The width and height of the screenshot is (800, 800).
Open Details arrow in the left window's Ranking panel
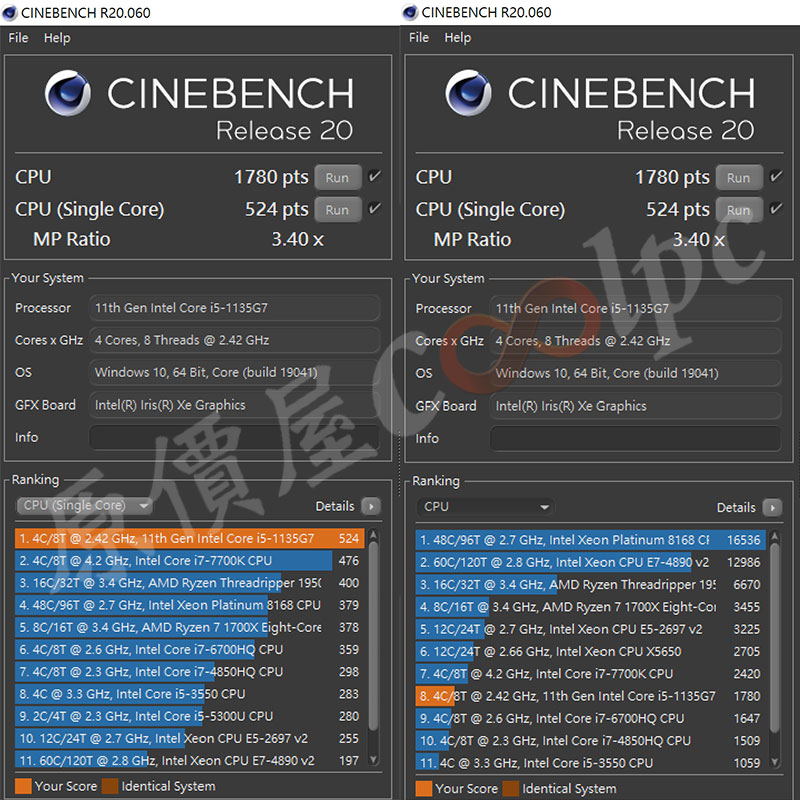(371, 507)
